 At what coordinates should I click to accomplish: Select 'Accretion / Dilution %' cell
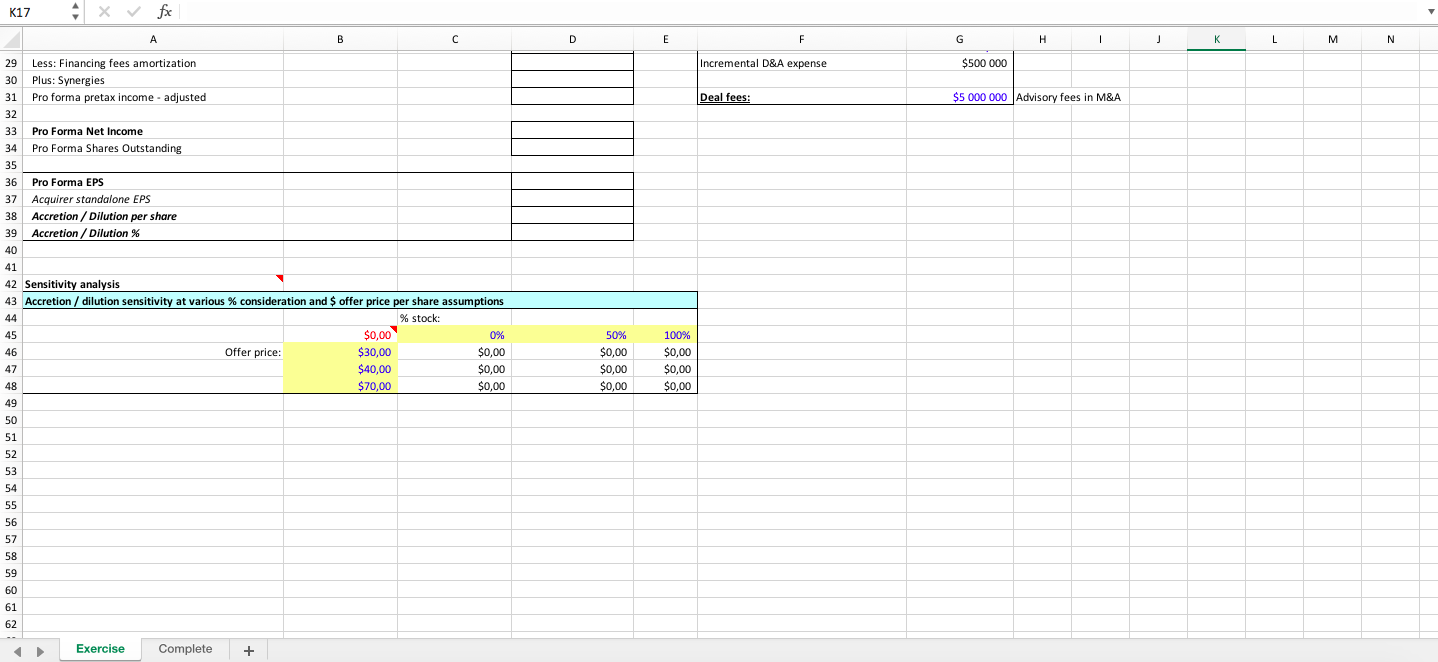153,233
